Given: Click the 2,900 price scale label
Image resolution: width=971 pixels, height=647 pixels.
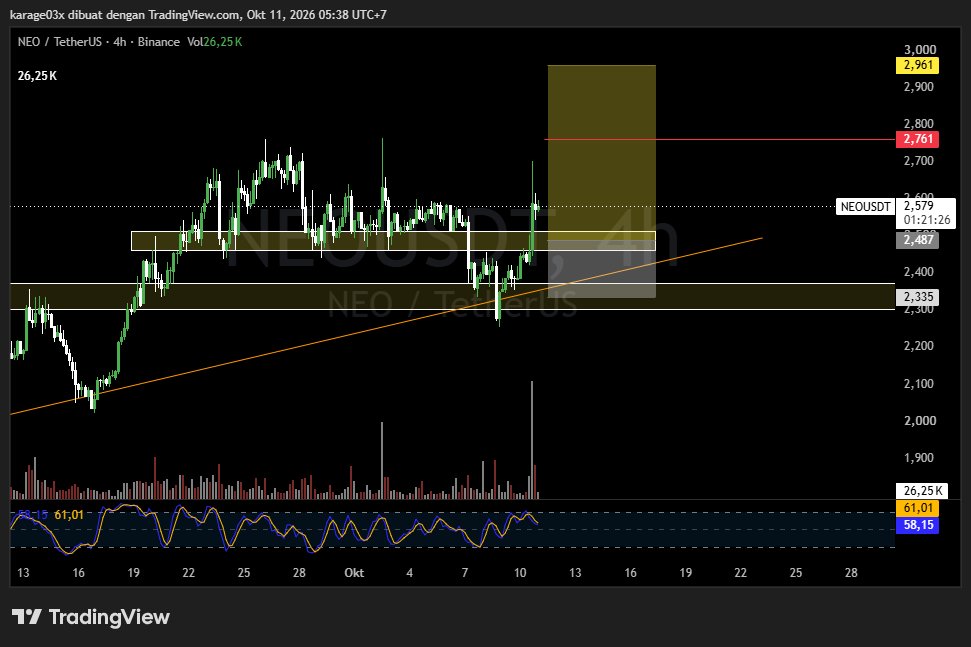Looking at the screenshot, I should pos(918,87).
